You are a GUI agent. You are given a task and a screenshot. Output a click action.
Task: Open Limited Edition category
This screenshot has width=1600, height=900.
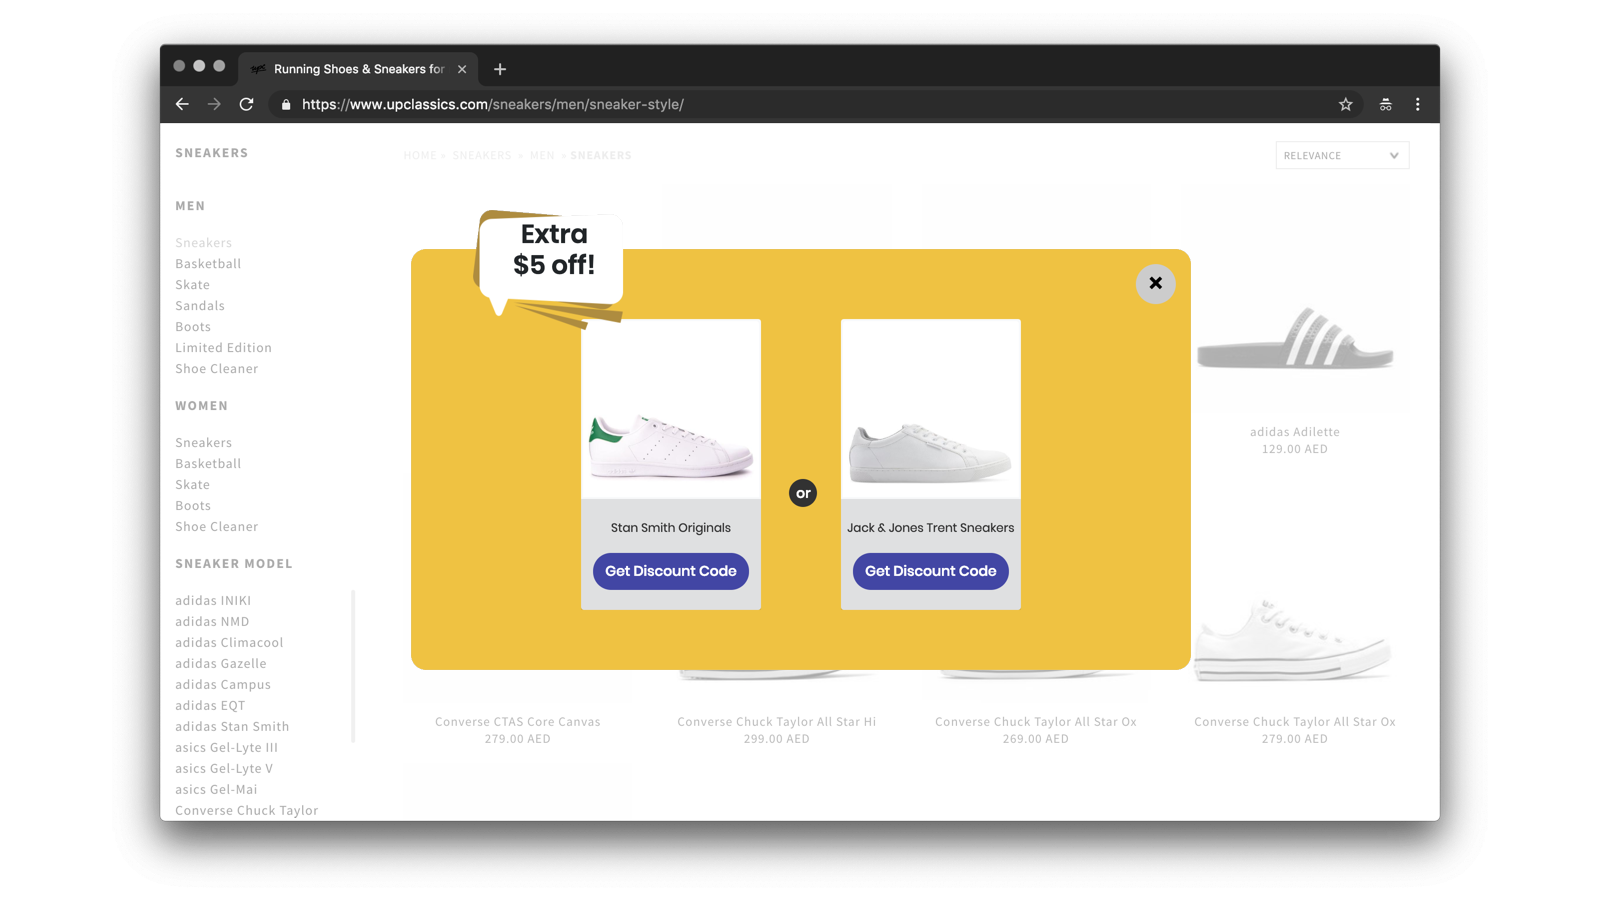(x=223, y=348)
